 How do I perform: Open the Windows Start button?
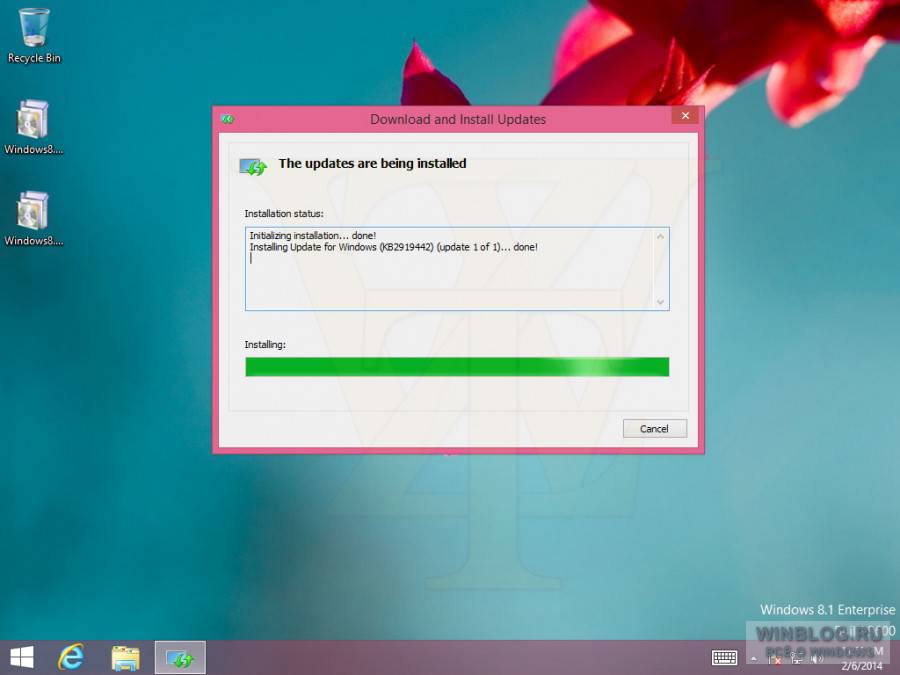point(22,657)
